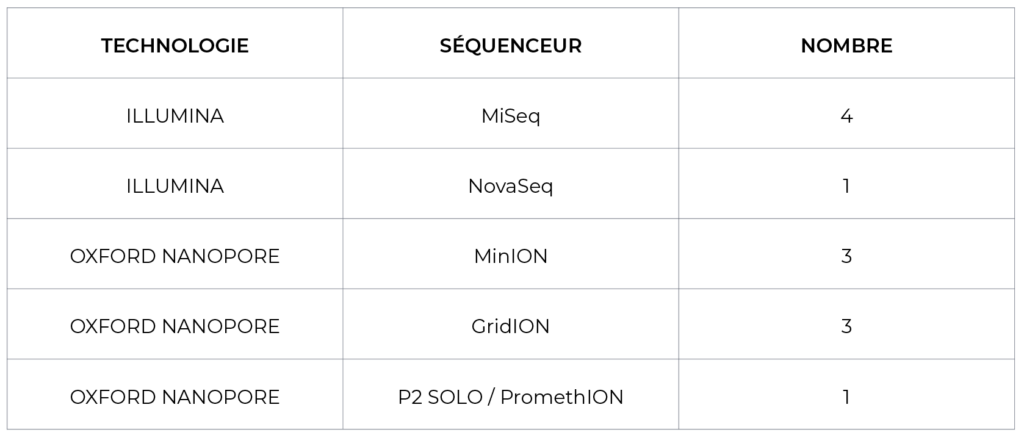This screenshot has width=1024, height=438.
Task: Select the PromethION text
Action: [x=561, y=397]
